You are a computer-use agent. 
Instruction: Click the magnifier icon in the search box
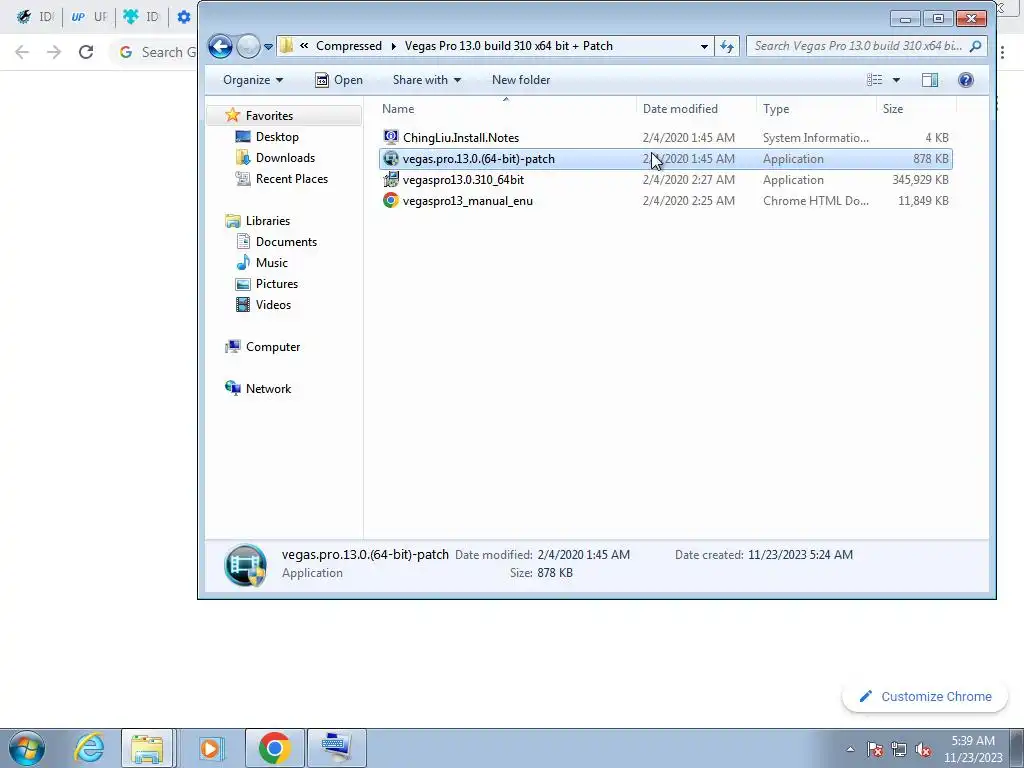pos(976,46)
